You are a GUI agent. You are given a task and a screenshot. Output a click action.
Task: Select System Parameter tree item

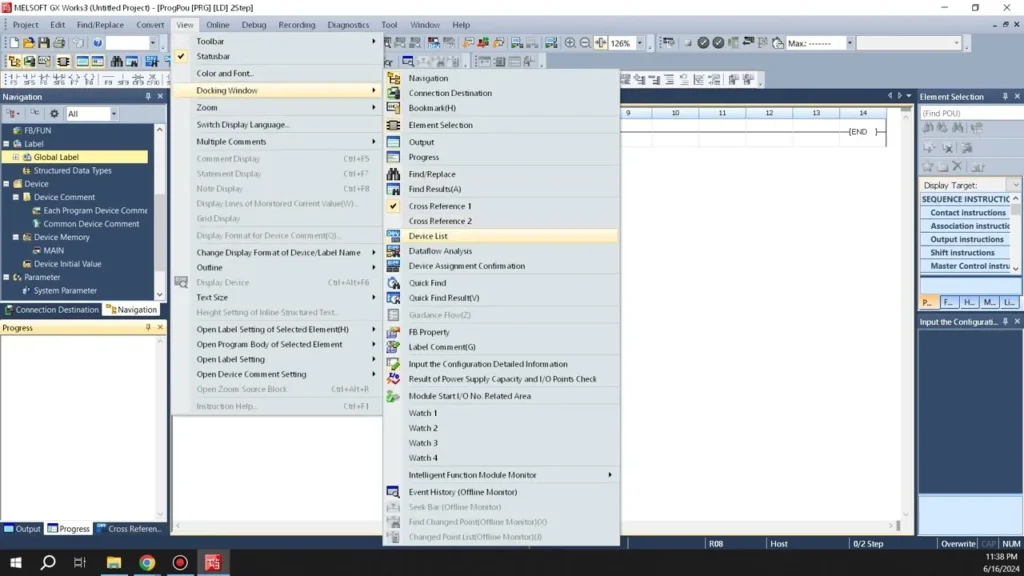65,291
